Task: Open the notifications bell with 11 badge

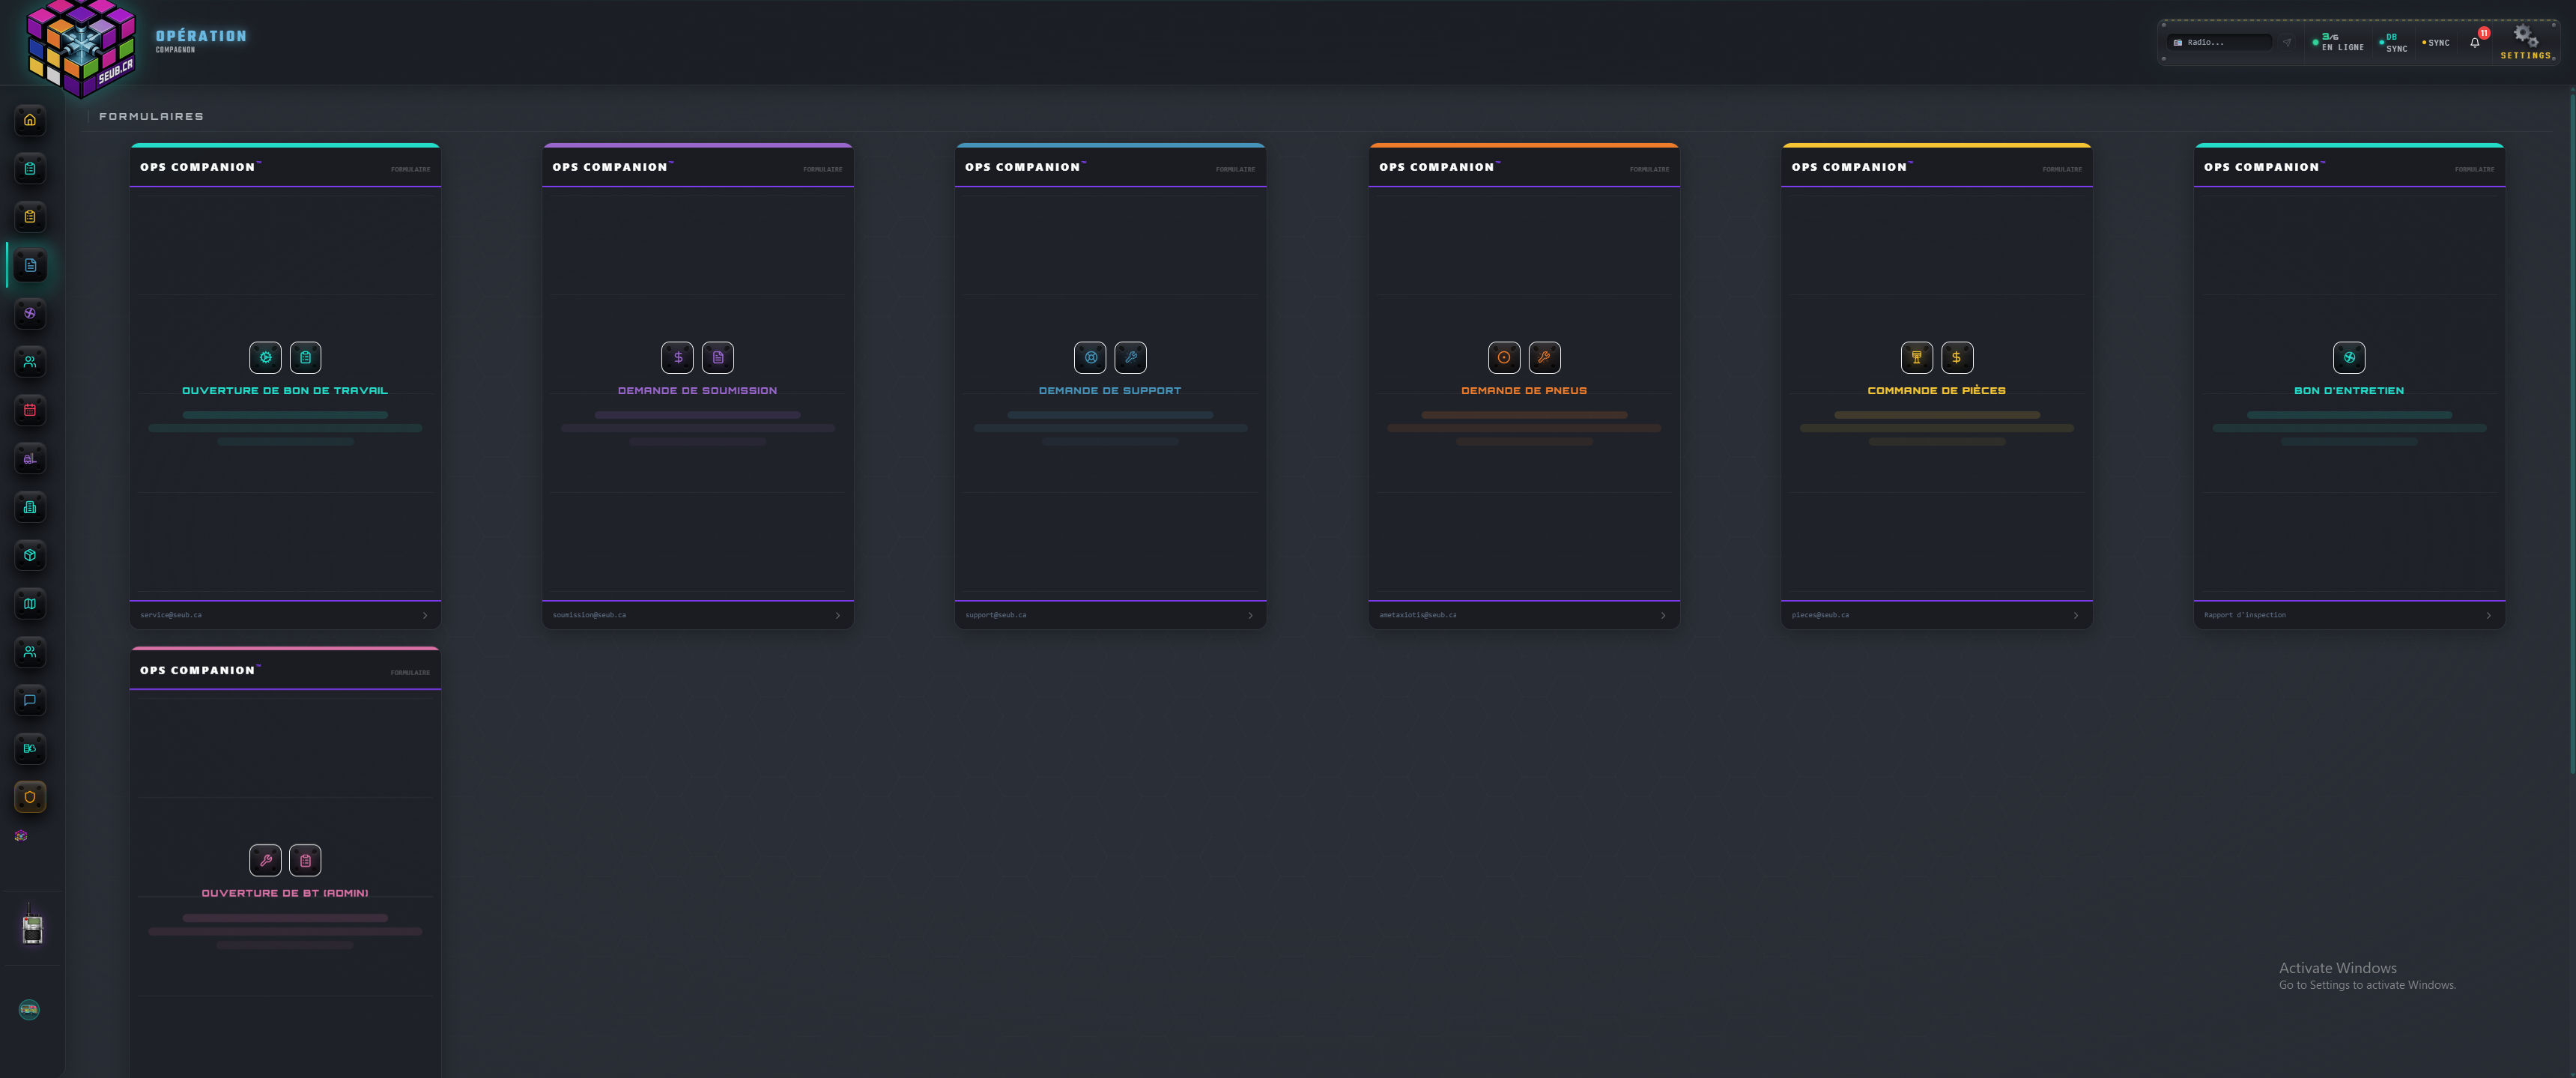Action: (2475, 42)
